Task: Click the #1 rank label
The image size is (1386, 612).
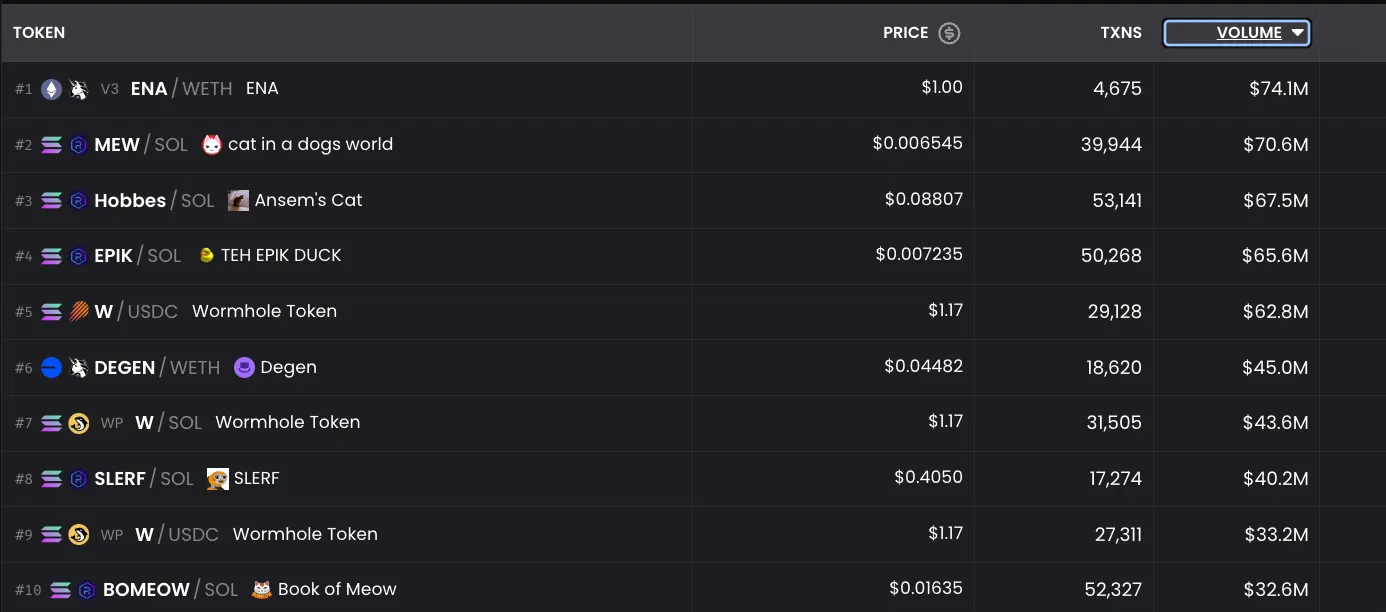Action: pos(23,89)
